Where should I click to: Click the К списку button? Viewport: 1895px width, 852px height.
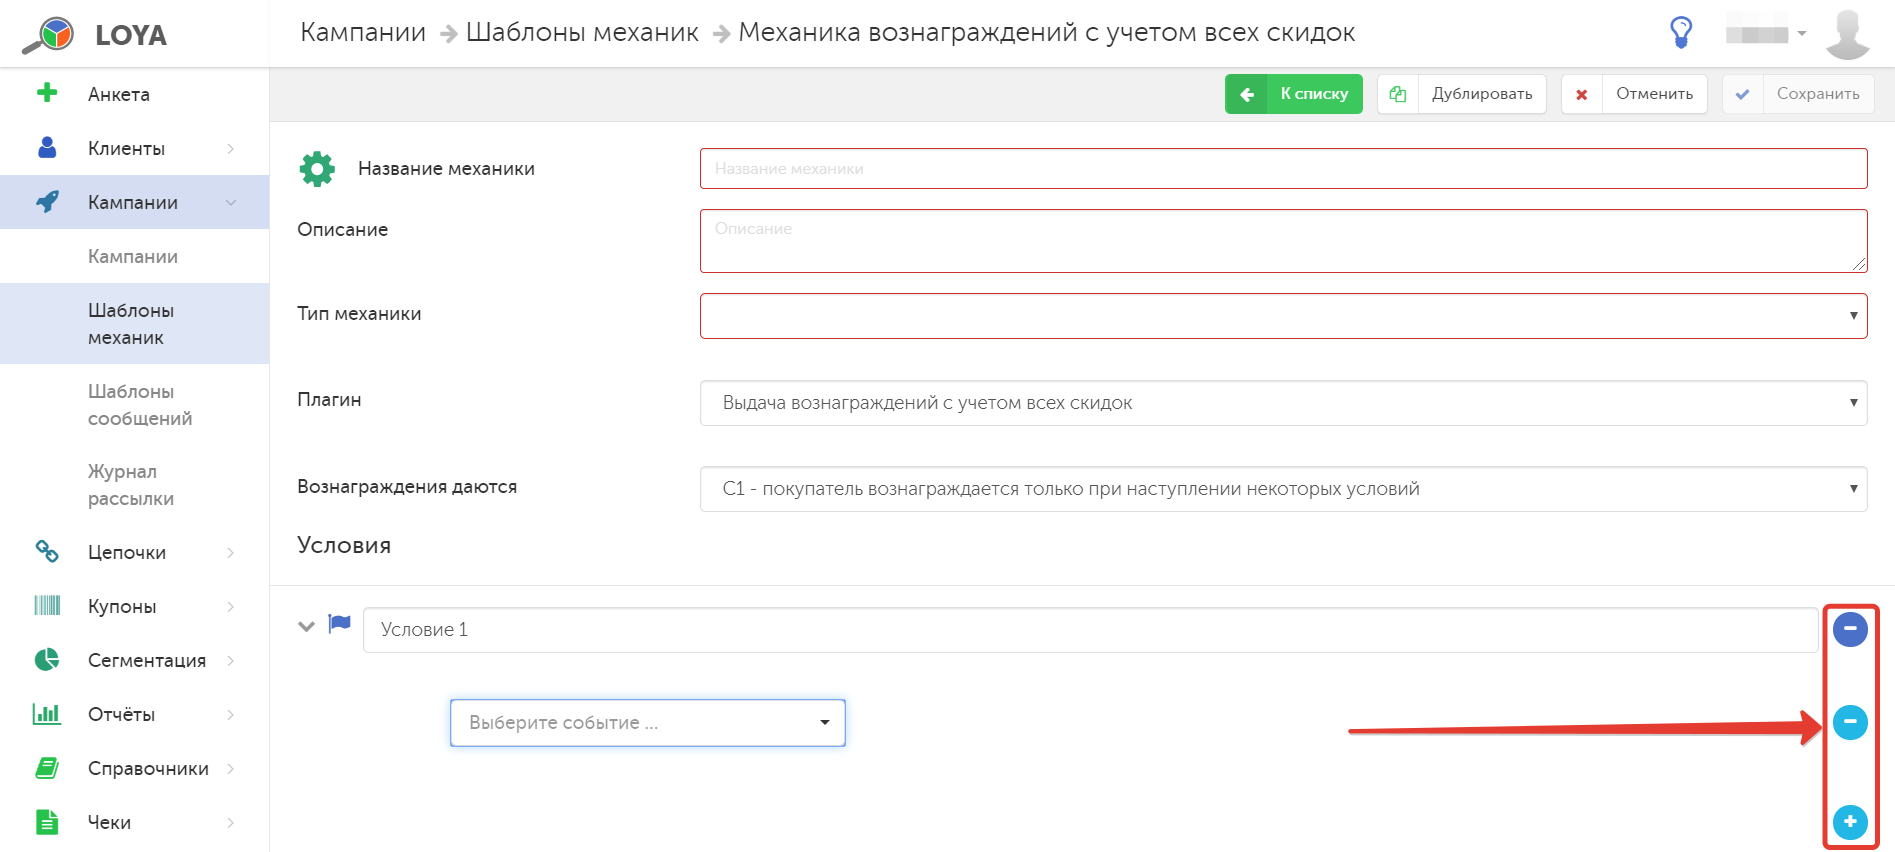click(1293, 94)
